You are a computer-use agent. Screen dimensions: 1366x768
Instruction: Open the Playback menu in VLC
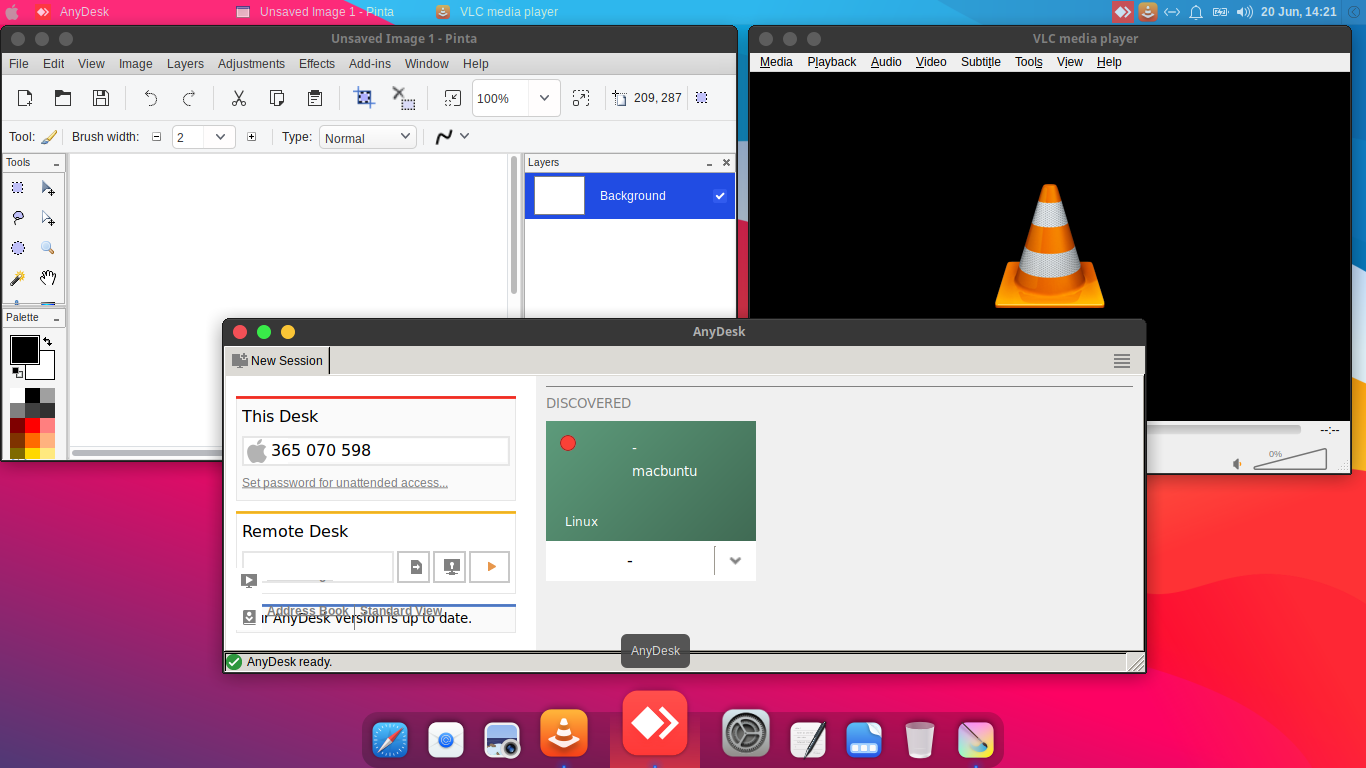pyautogui.click(x=831, y=62)
